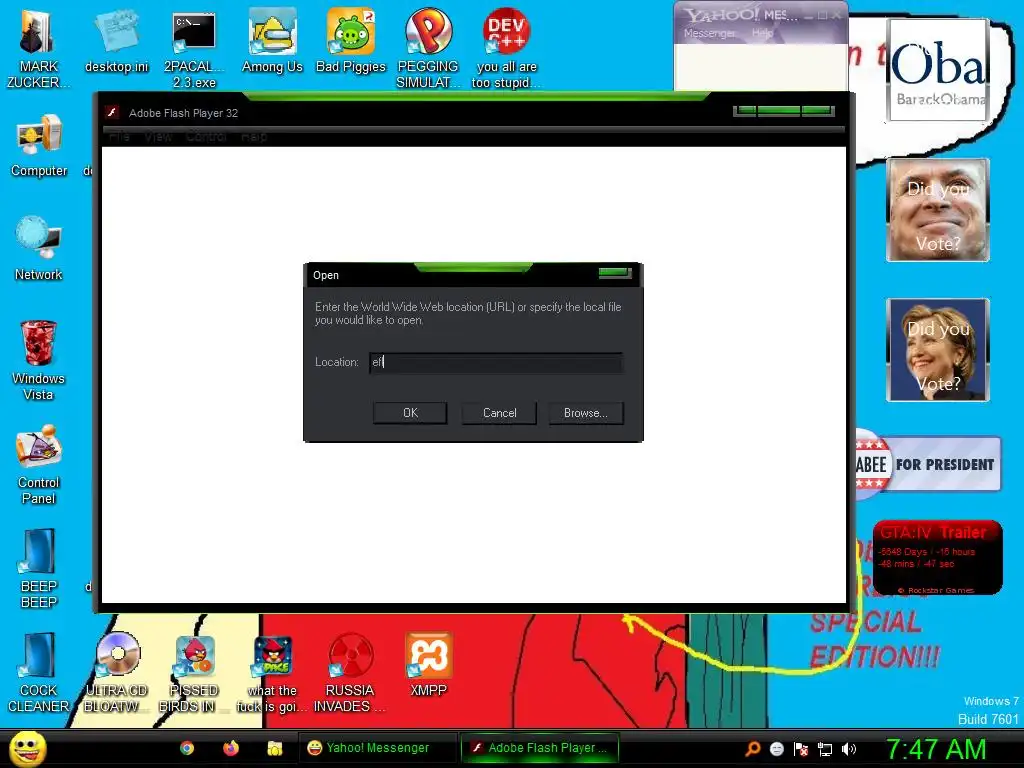Viewport: 1024px width, 768px height.
Task: Click the Browse... button
Action: (586, 413)
